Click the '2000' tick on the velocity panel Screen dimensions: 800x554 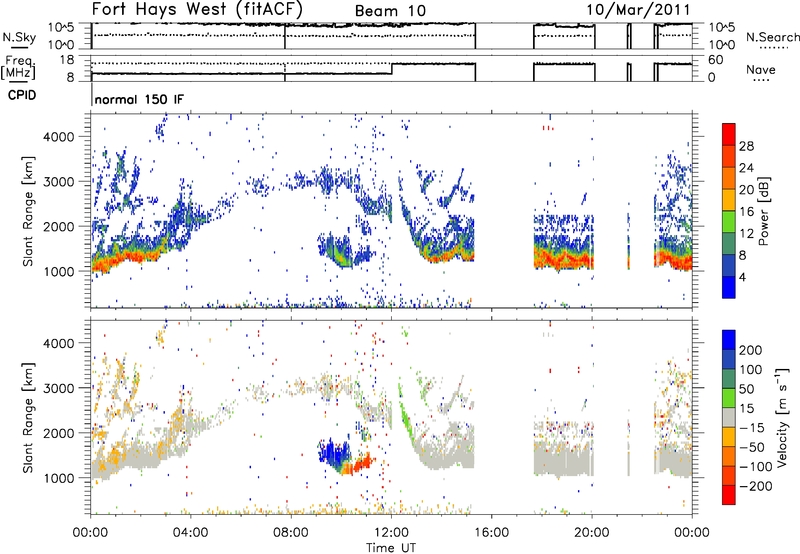point(58,433)
